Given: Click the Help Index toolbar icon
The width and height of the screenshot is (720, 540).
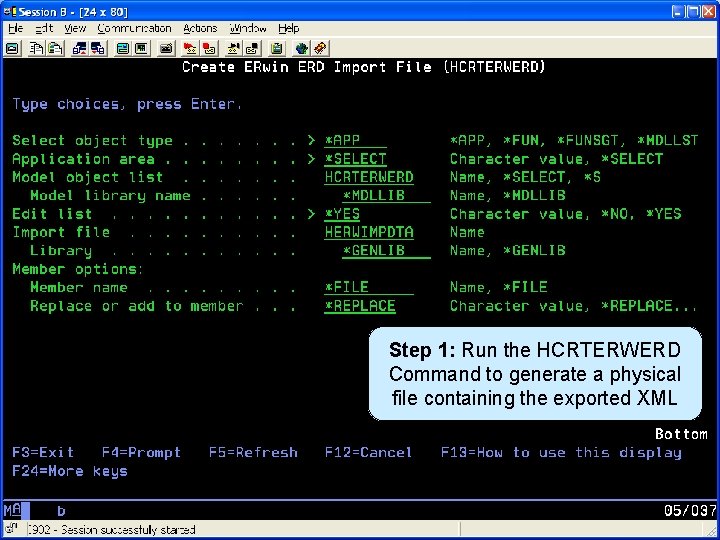Looking at the screenshot, I should 320,48.
